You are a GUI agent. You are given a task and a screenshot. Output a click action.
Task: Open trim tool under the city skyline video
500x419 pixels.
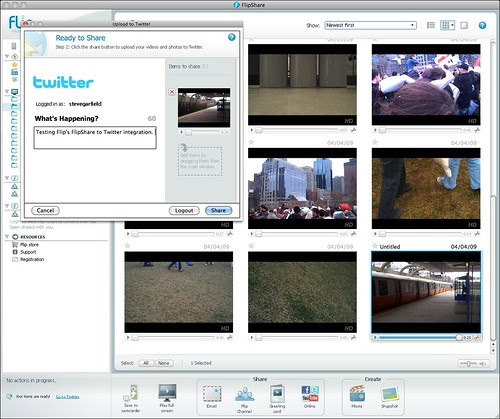tap(353, 234)
